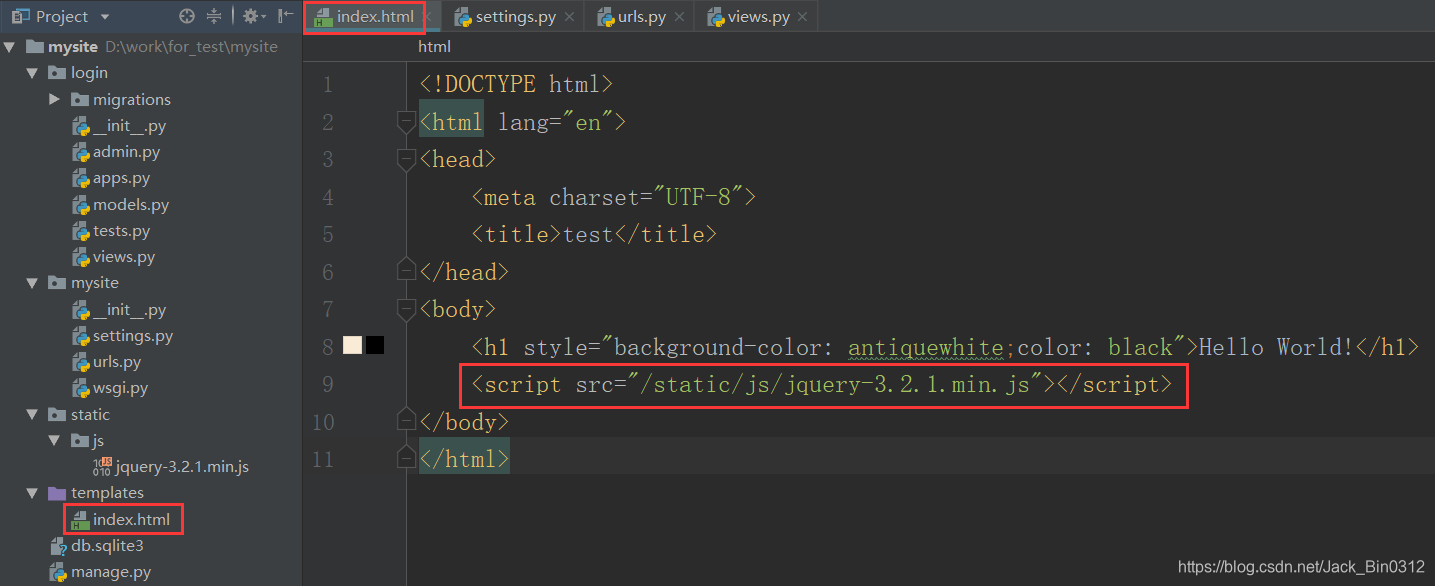Switch to the views.py editor tab
Viewport: 1435px width, 586px height.
758,17
